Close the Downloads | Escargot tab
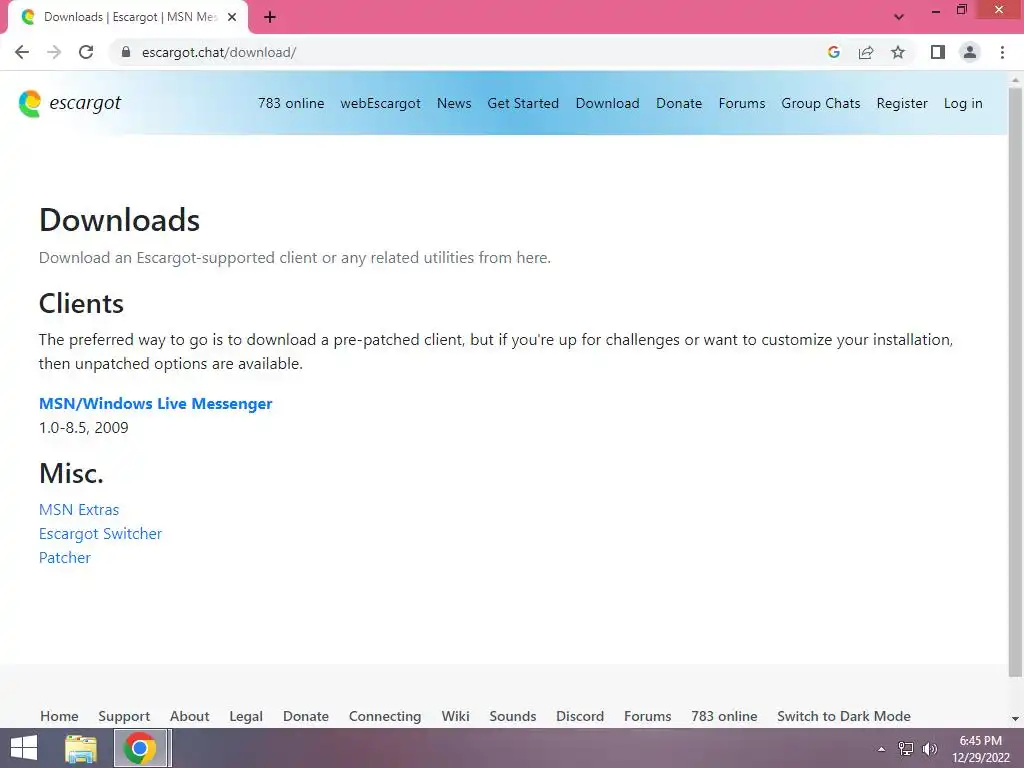The width and height of the screenshot is (1024, 768). [232, 17]
